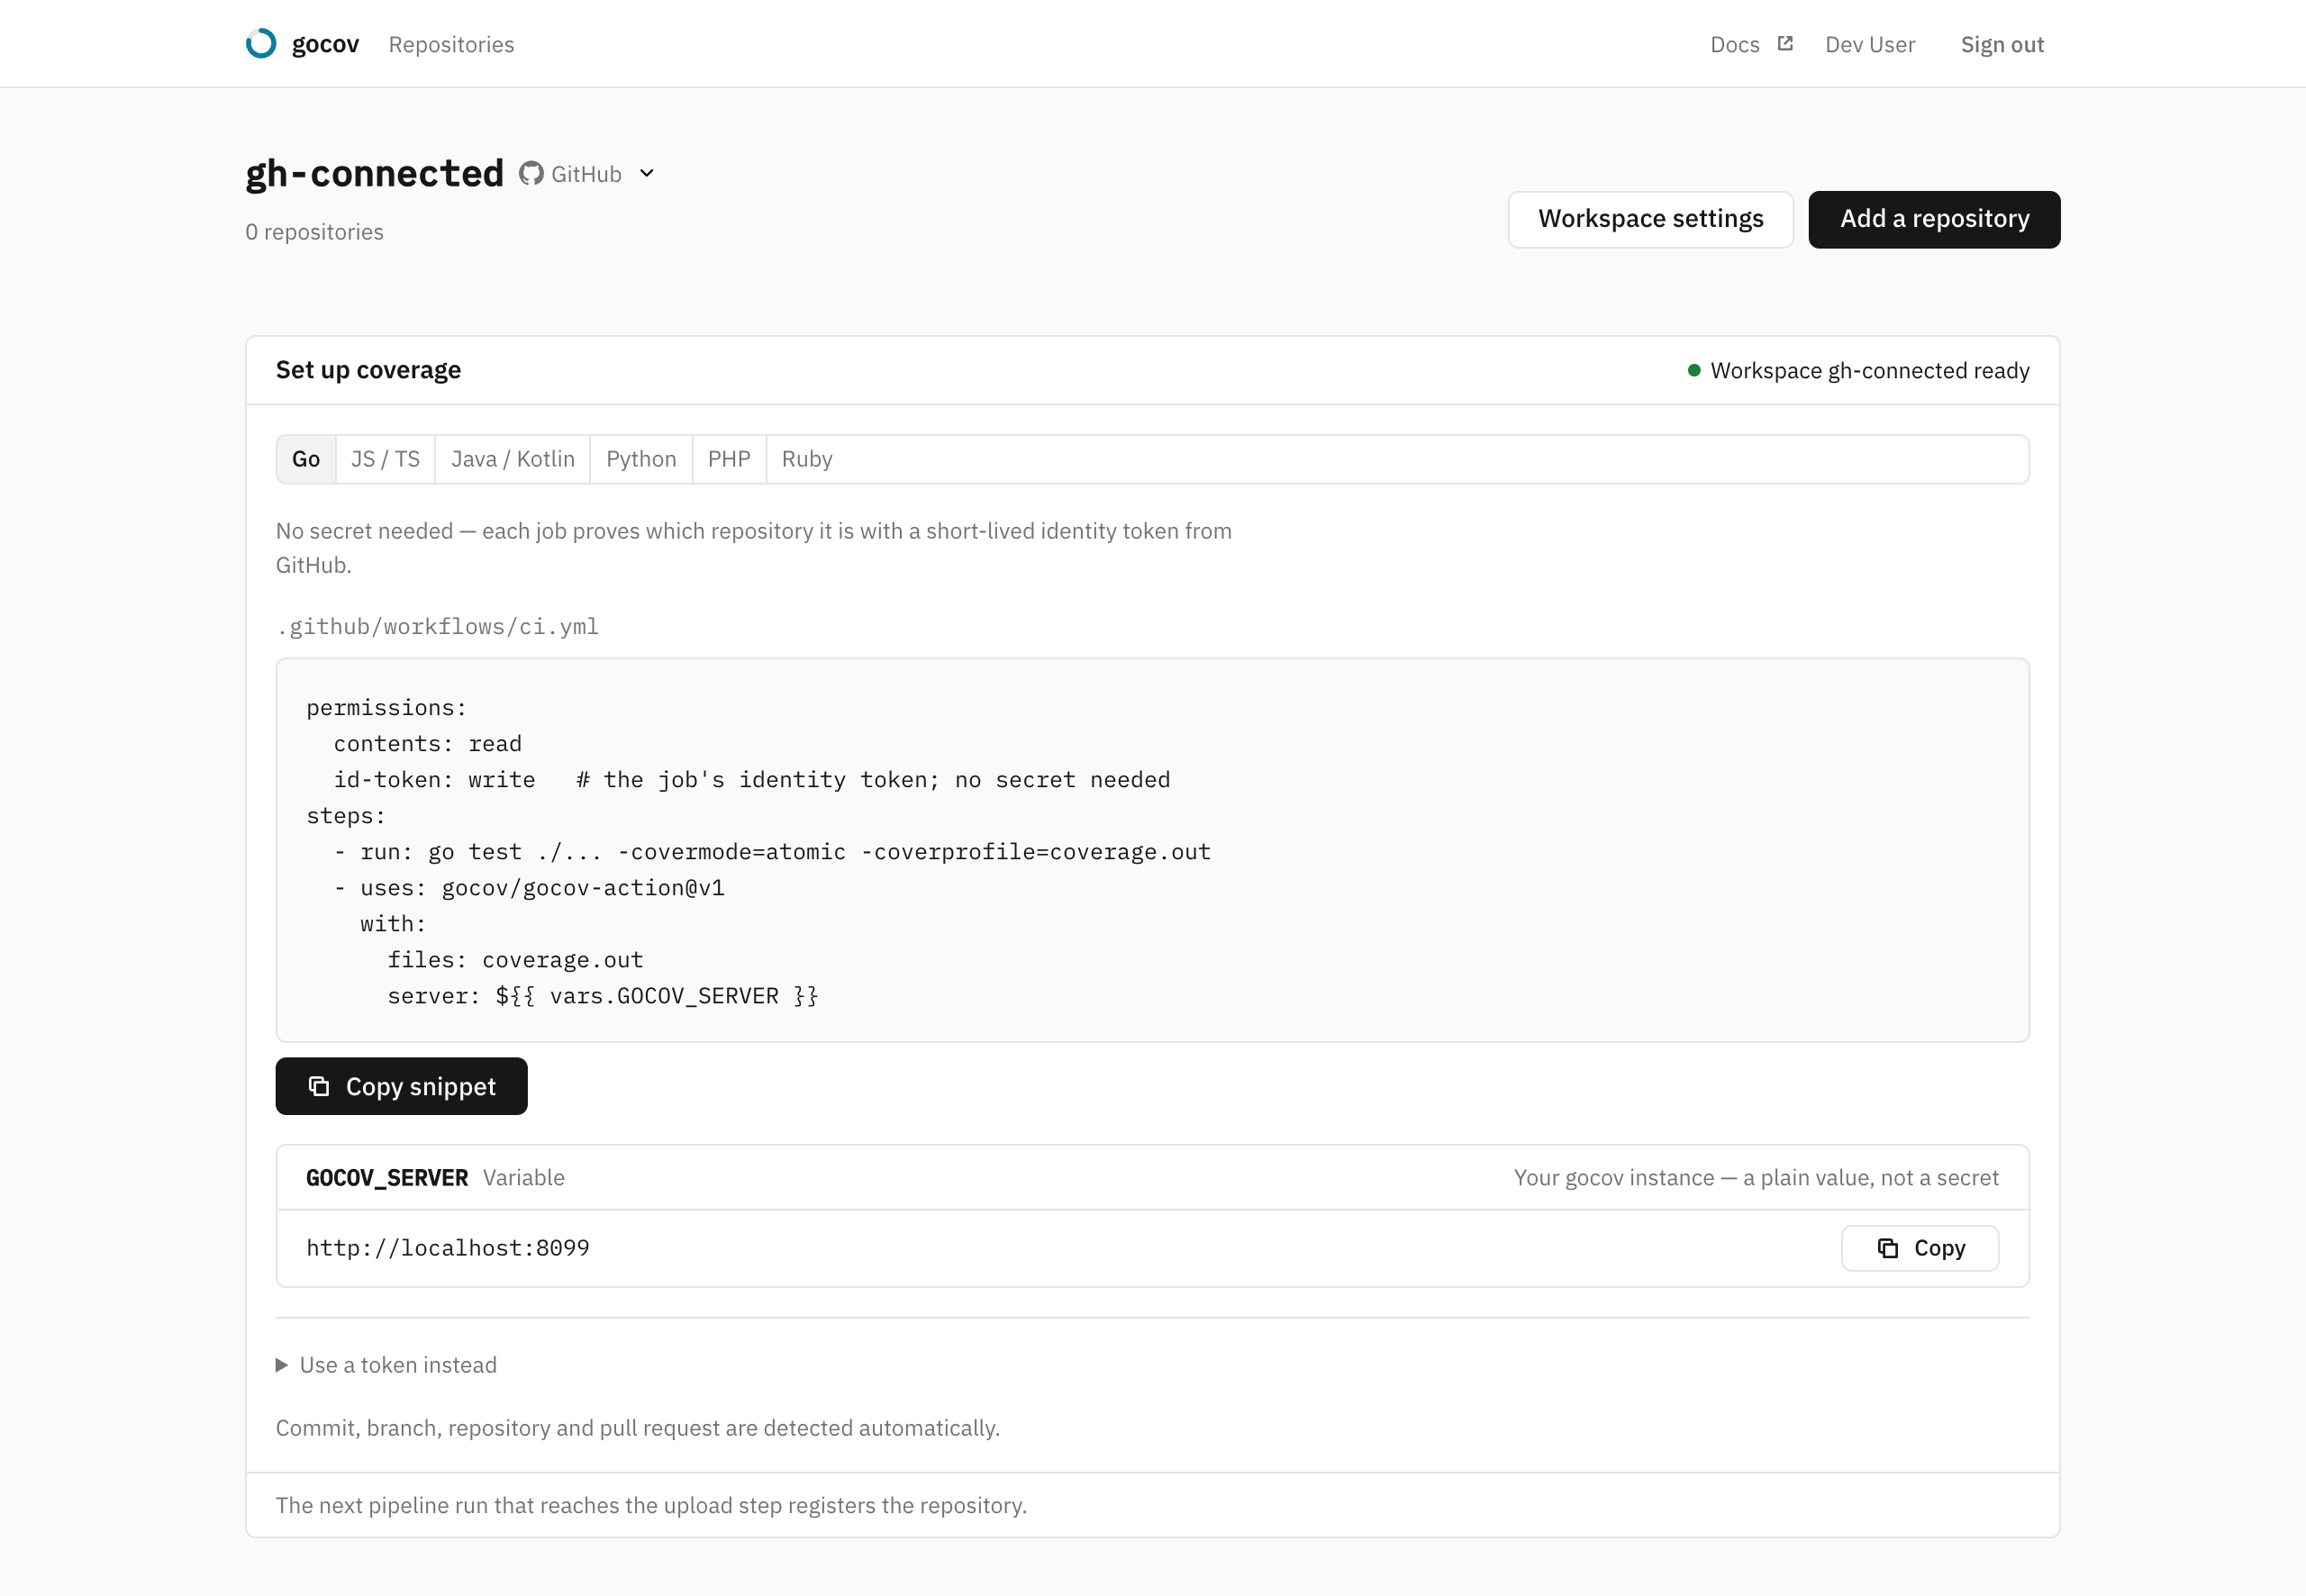Open the Docs link

click(x=1734, y=44)
